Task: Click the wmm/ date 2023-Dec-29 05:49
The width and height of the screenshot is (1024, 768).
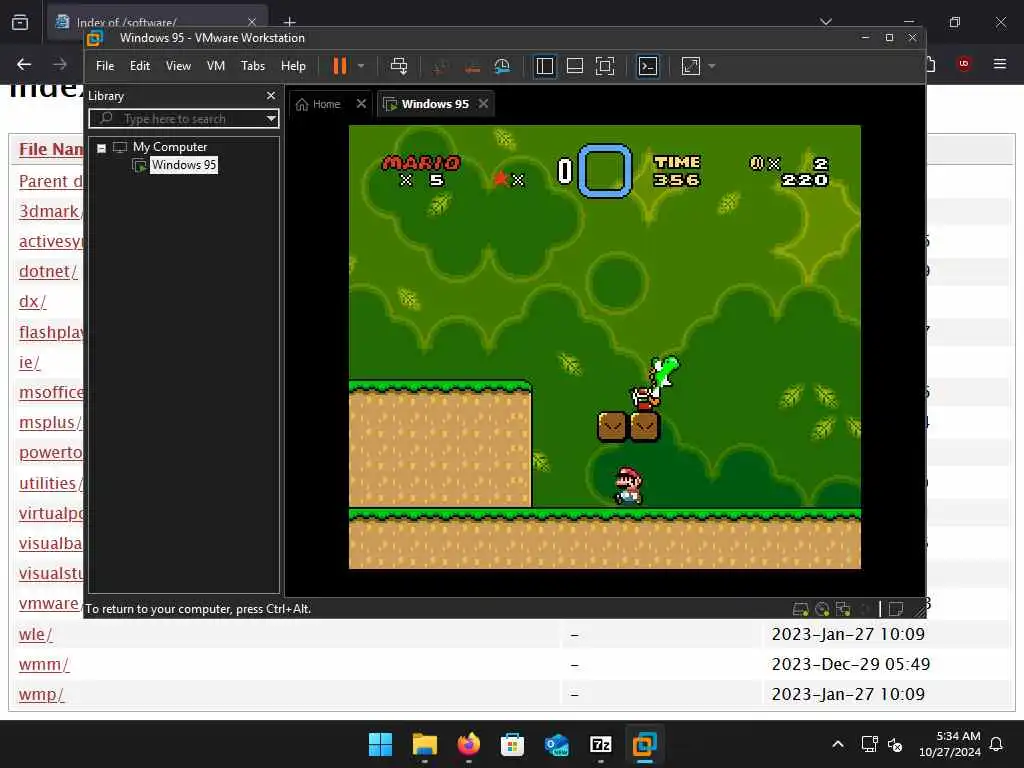Action: point(850,664)
